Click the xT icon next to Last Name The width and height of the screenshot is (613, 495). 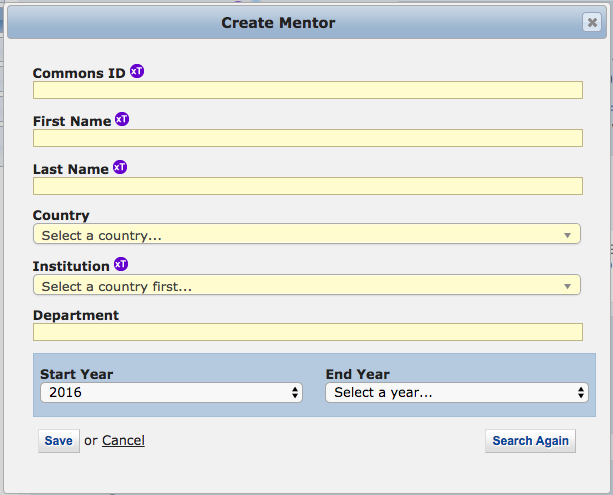tap(120, 168)
